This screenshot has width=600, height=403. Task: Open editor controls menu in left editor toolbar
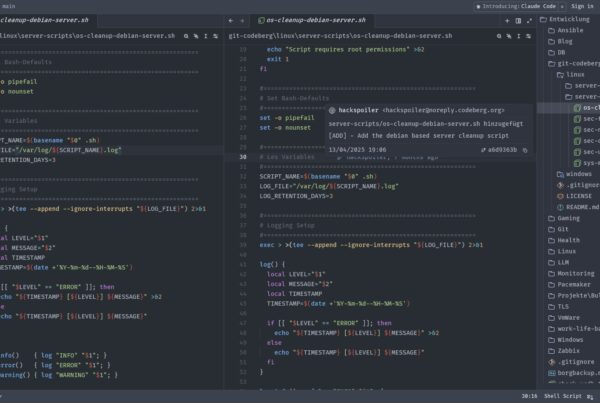click(215, 36)
